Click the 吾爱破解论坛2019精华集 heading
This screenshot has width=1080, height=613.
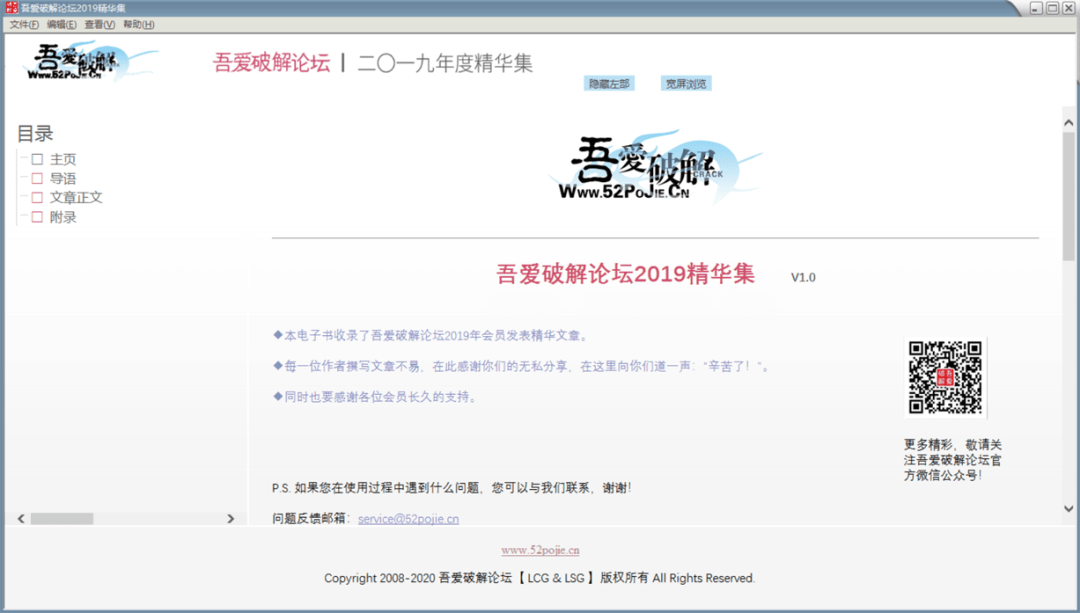click(x=625, y=274)
